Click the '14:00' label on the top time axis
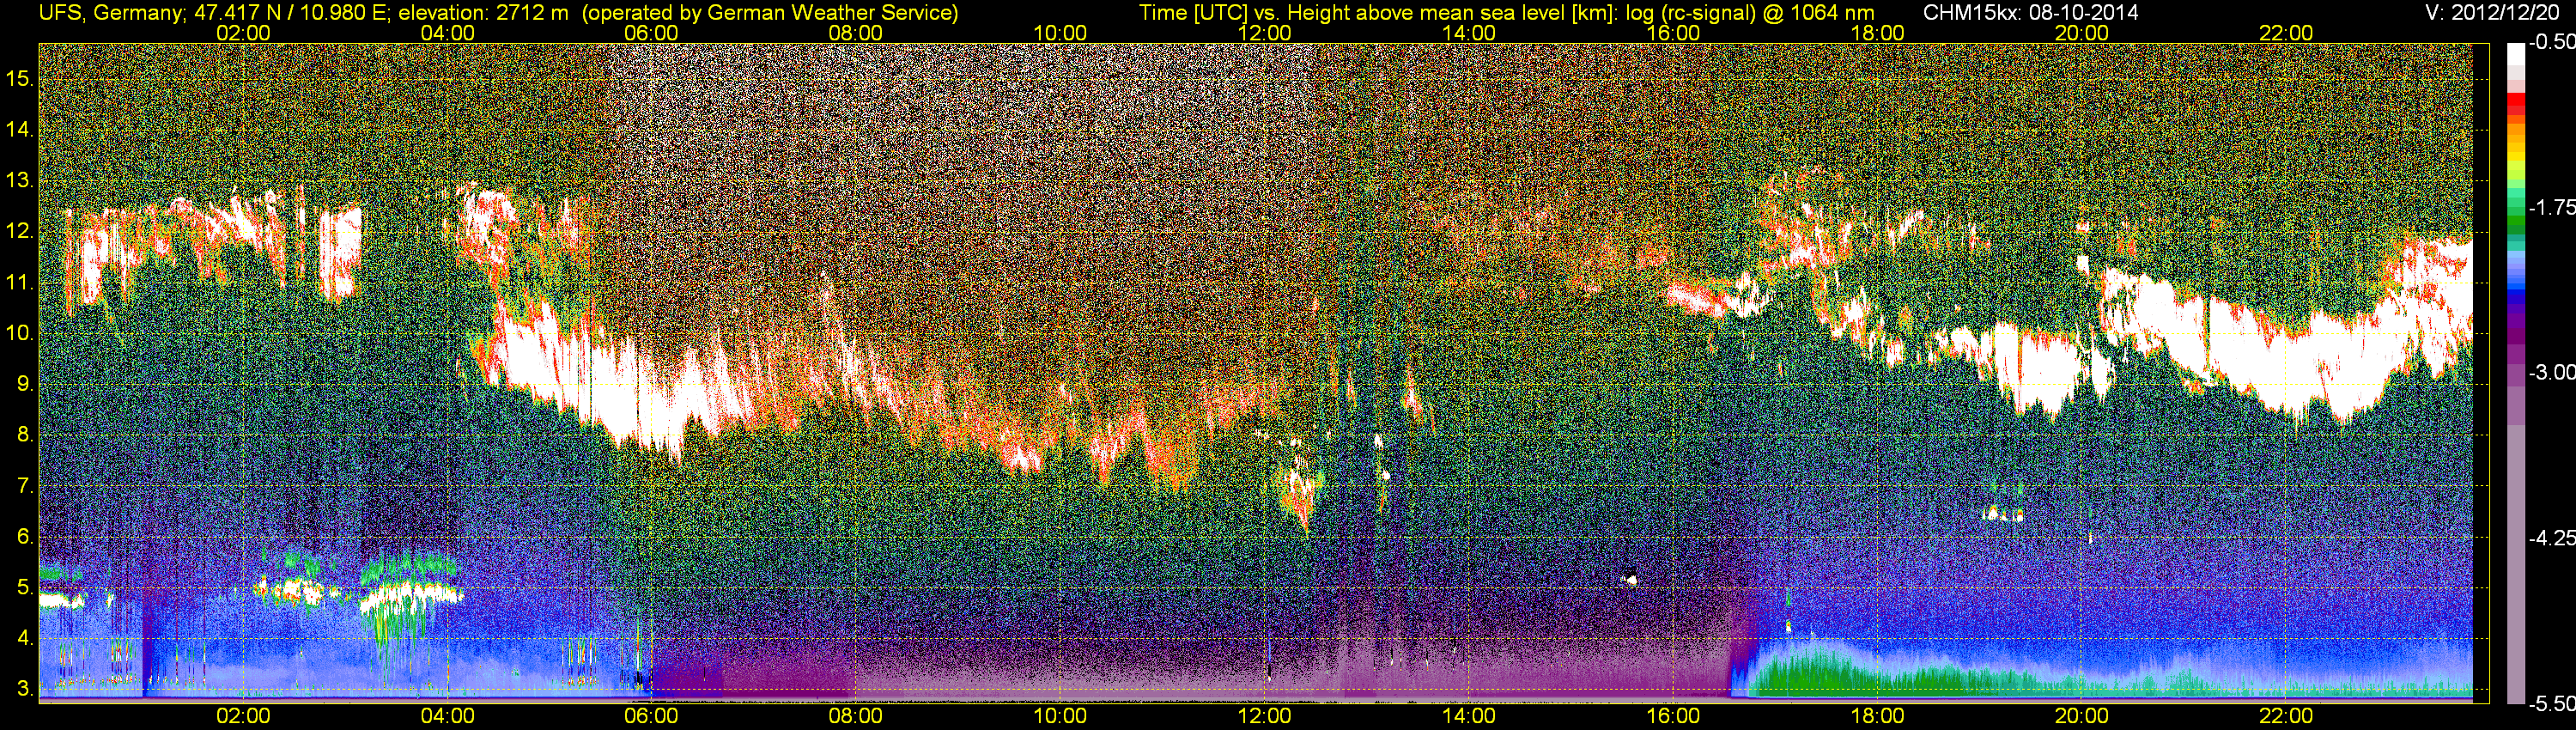The height and width of the screenshot is (730, 2576). [1469, 32]
